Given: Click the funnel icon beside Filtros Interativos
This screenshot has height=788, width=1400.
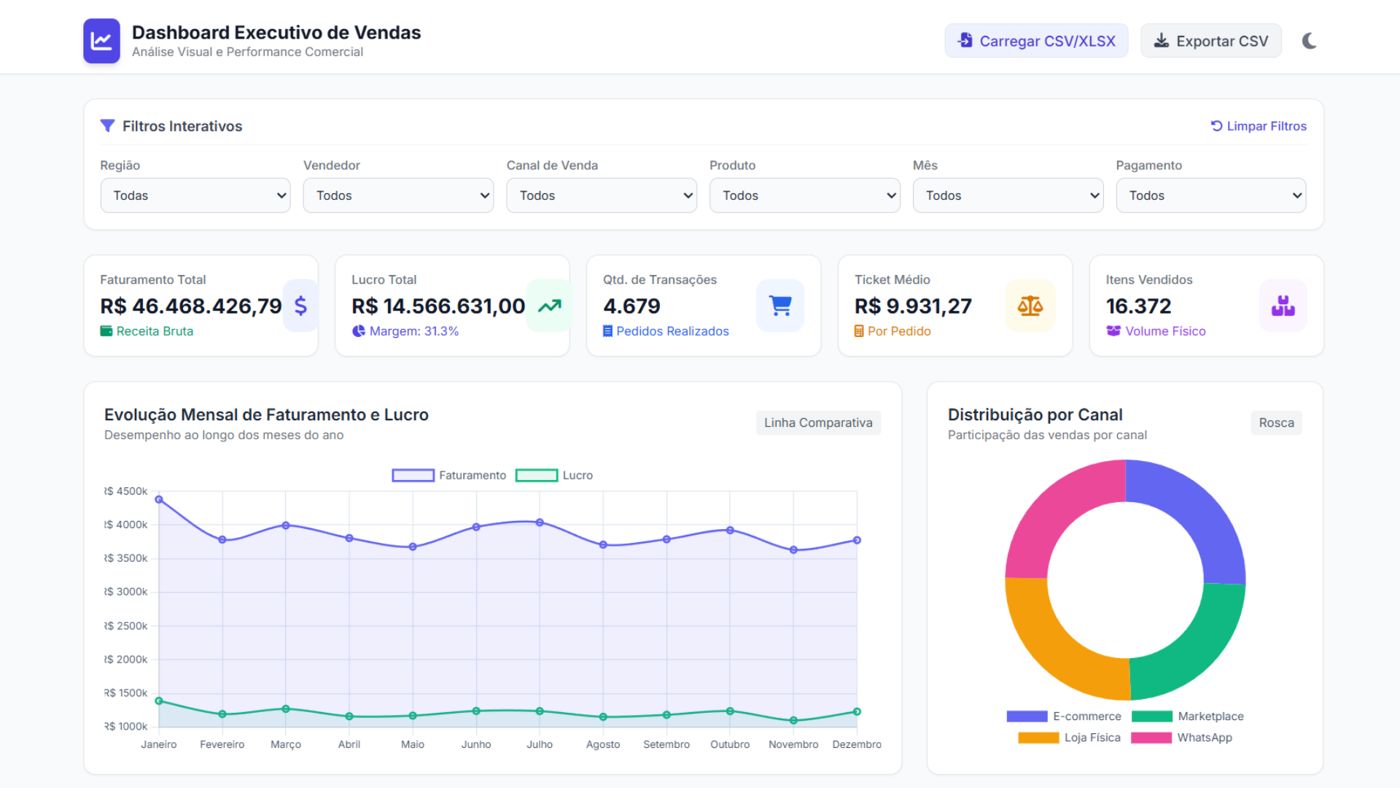Looking at the screenshot, I should [x=107, y=126].
